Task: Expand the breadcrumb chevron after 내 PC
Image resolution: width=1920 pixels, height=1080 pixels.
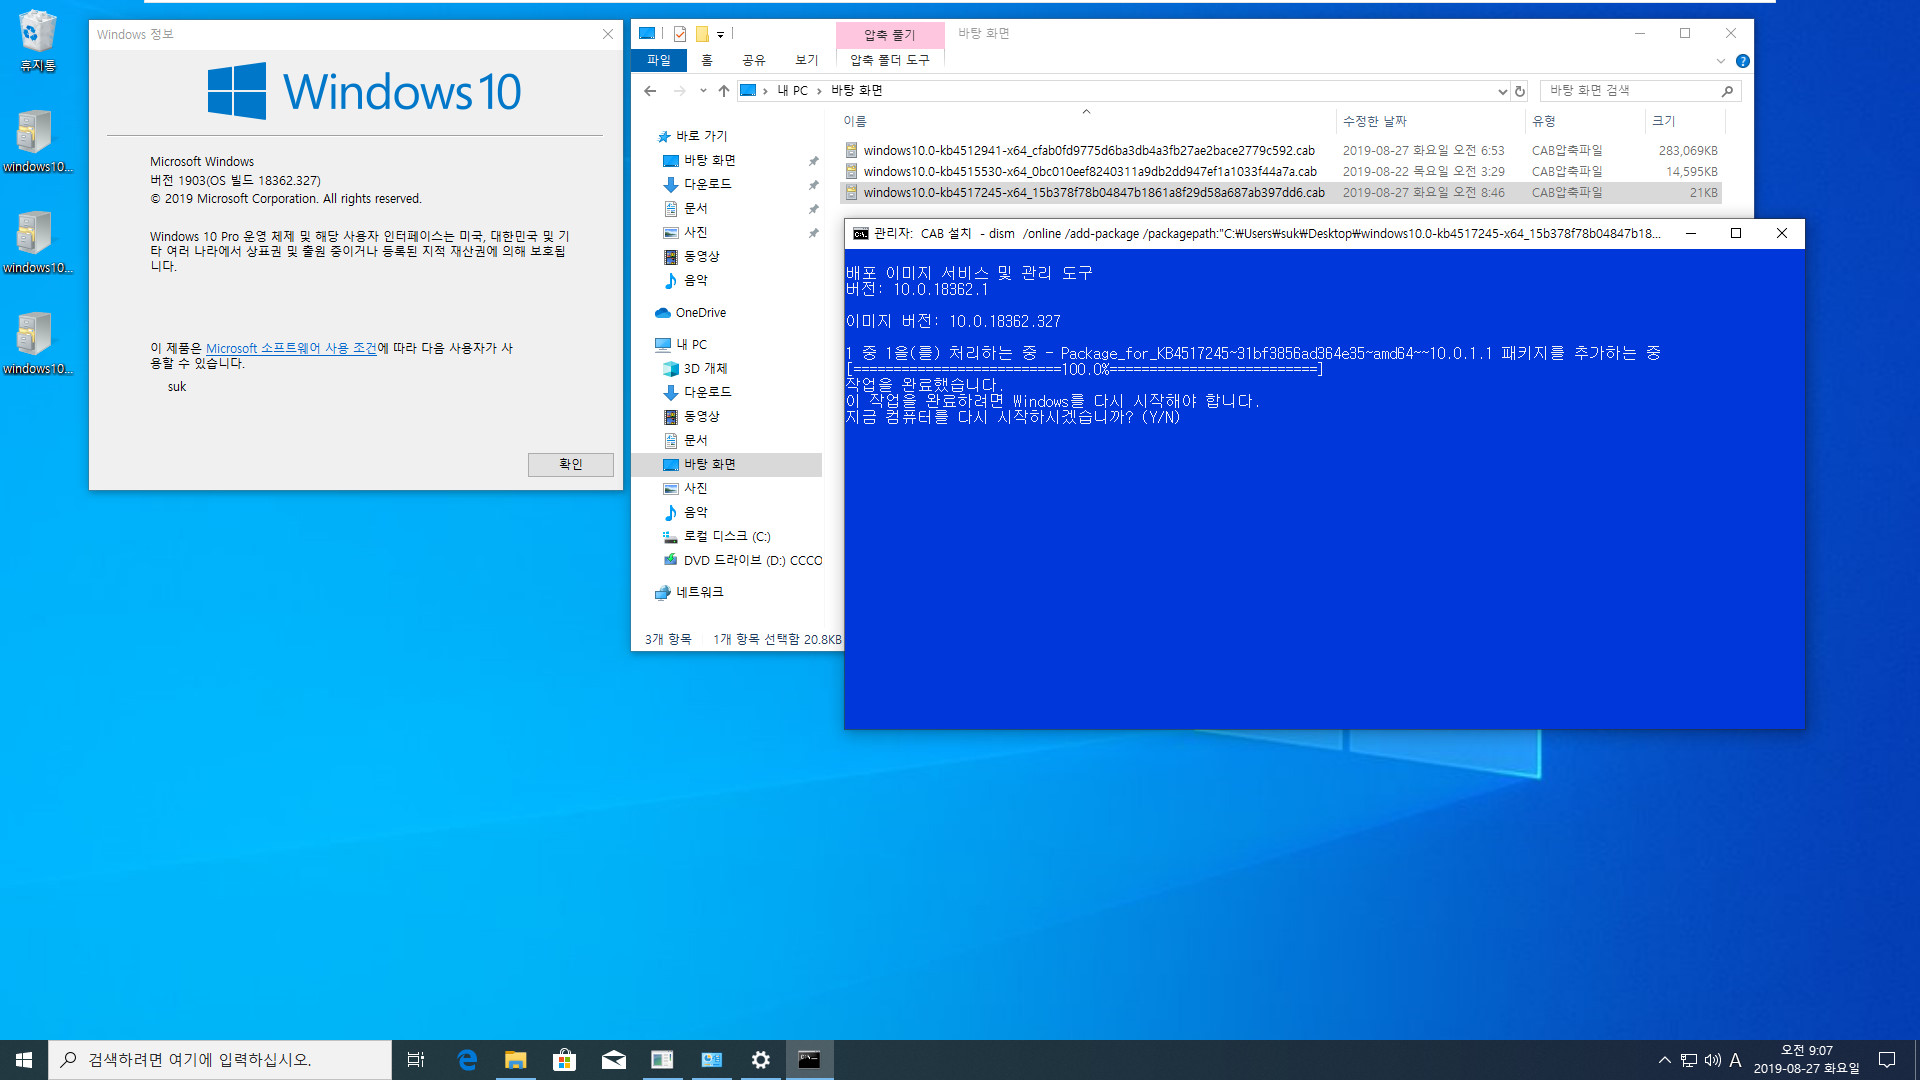Action: [x=819, y=91]
